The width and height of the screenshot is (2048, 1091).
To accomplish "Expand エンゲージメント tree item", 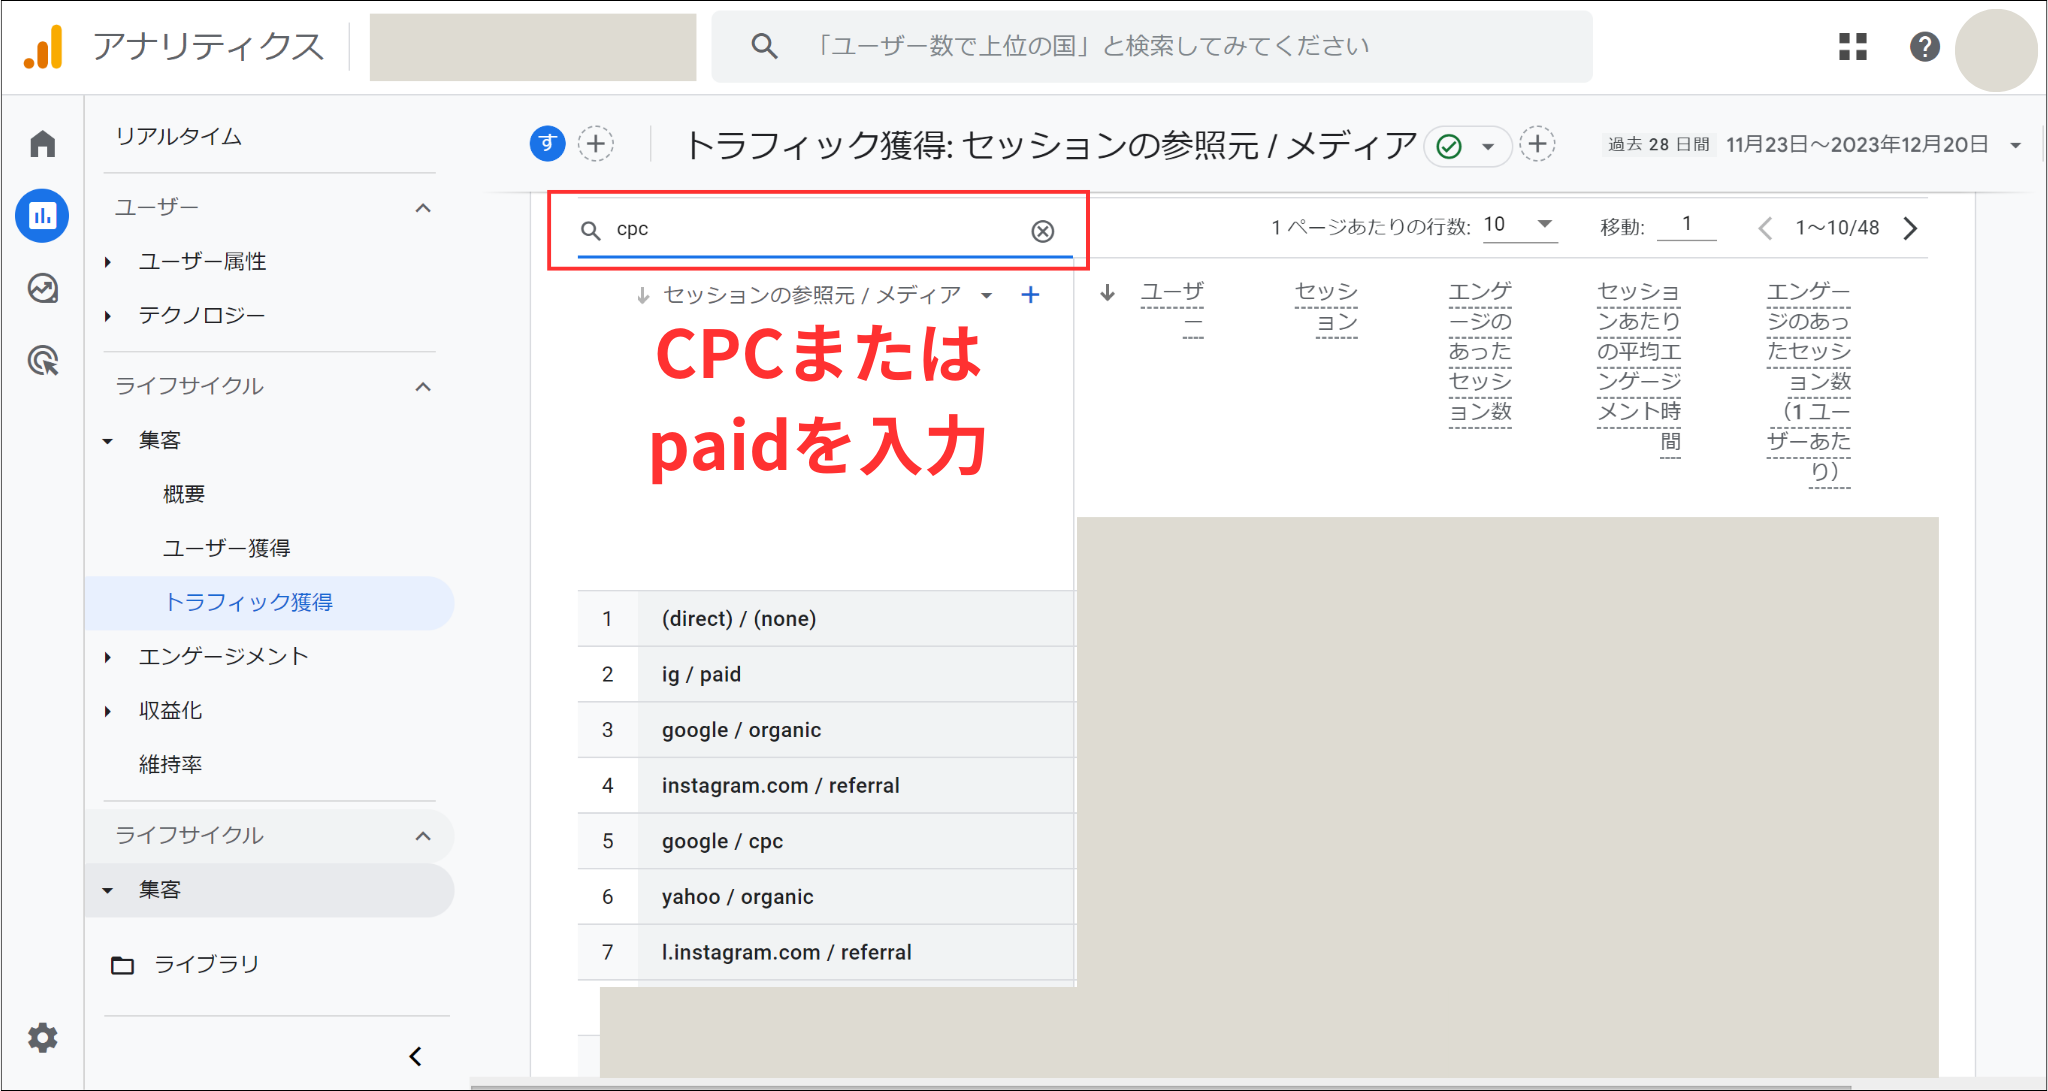I will point(108,657).
